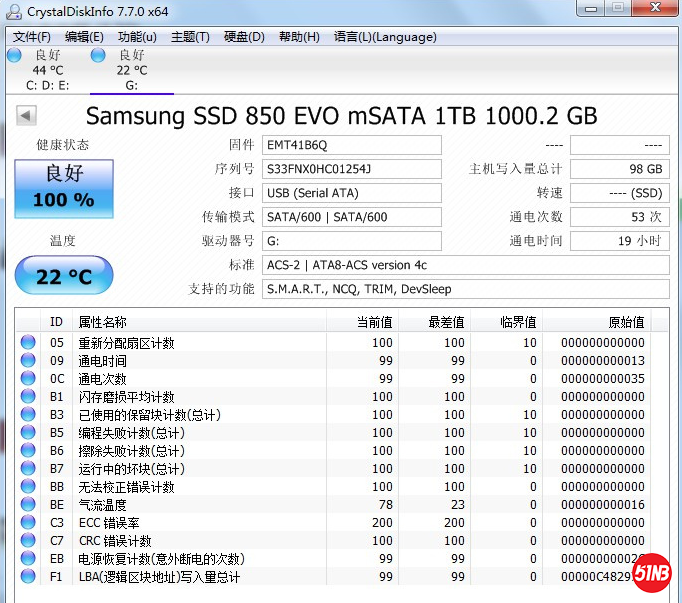The image size is (682, 603).
Task: Open the 硬盘(D) menu
Action: point(244,37)
